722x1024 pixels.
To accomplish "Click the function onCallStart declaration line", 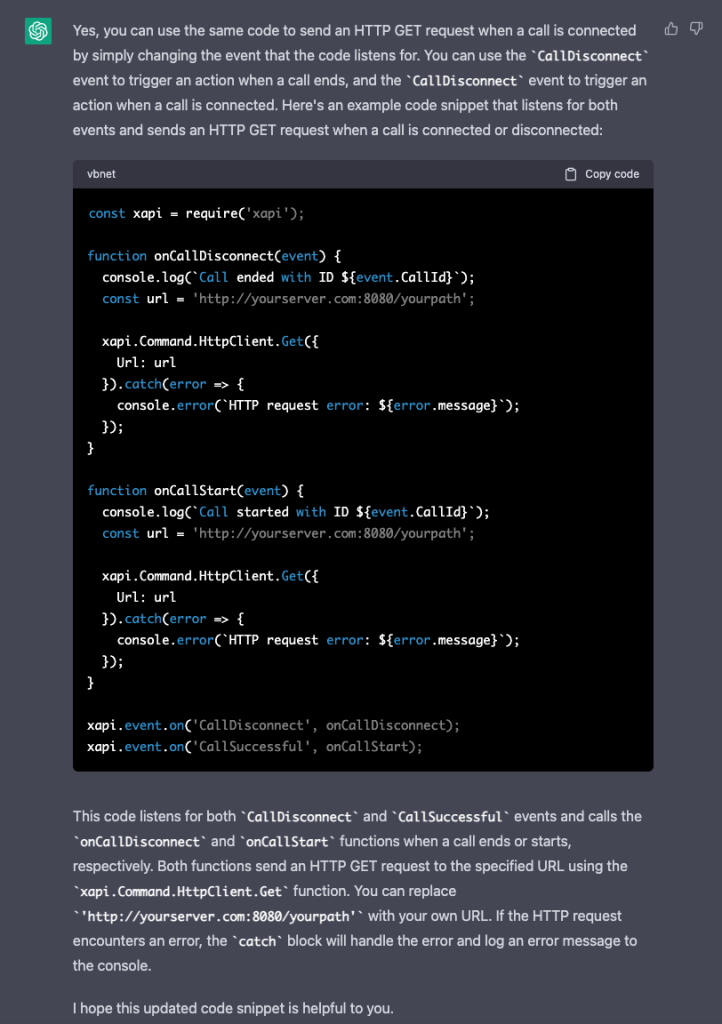I will (x=201, y=490).
